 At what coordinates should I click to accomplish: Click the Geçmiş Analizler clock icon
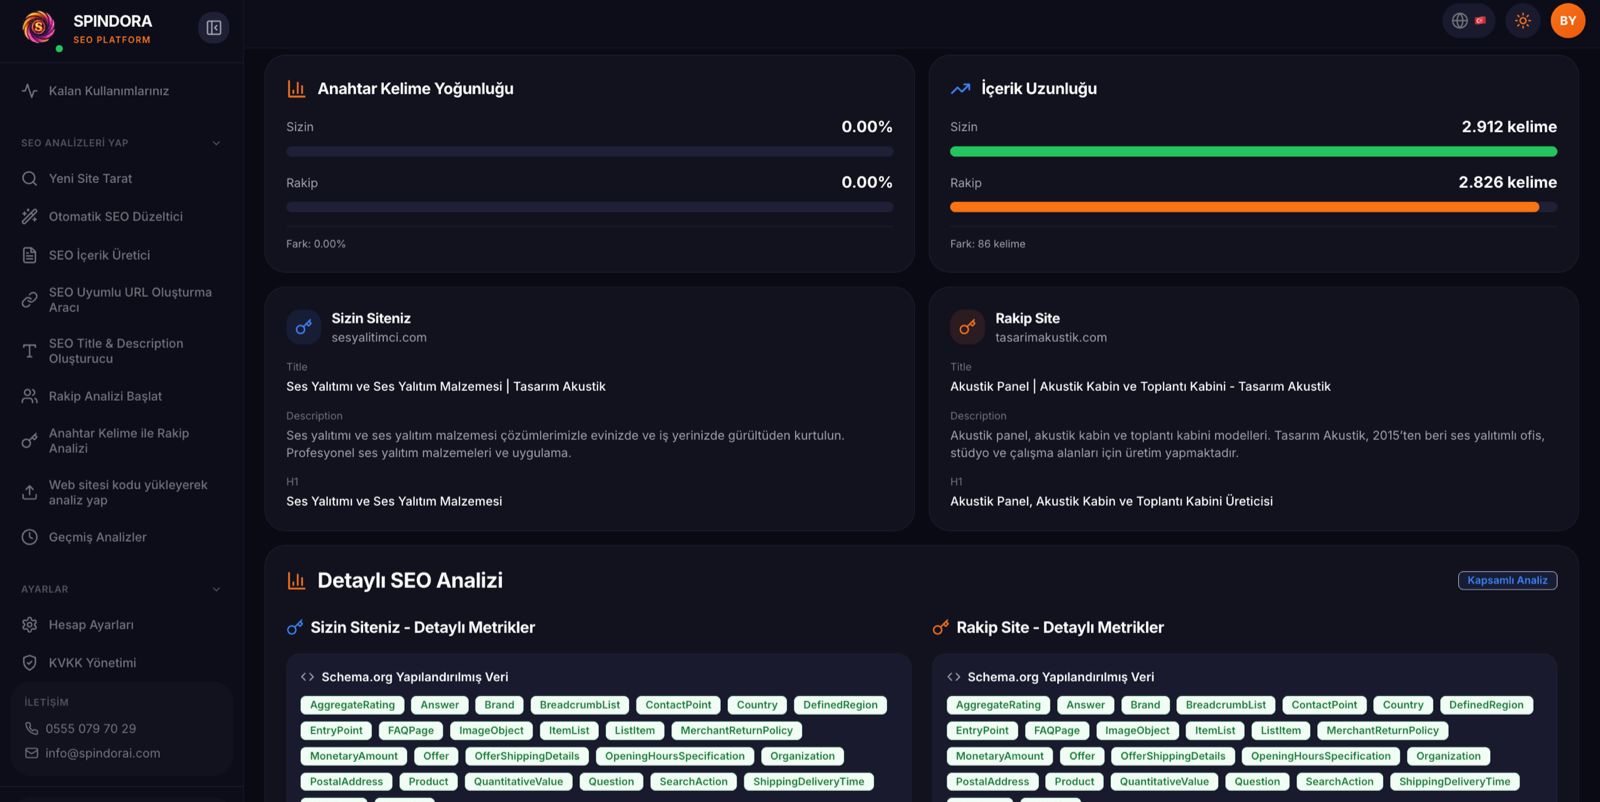30,537
